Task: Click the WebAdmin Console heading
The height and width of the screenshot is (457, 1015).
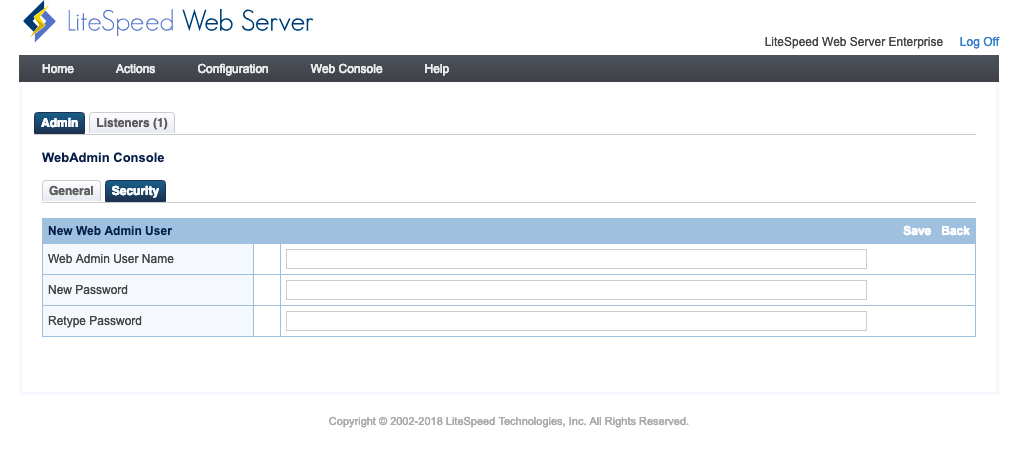Action: click(x=103, y=158)
